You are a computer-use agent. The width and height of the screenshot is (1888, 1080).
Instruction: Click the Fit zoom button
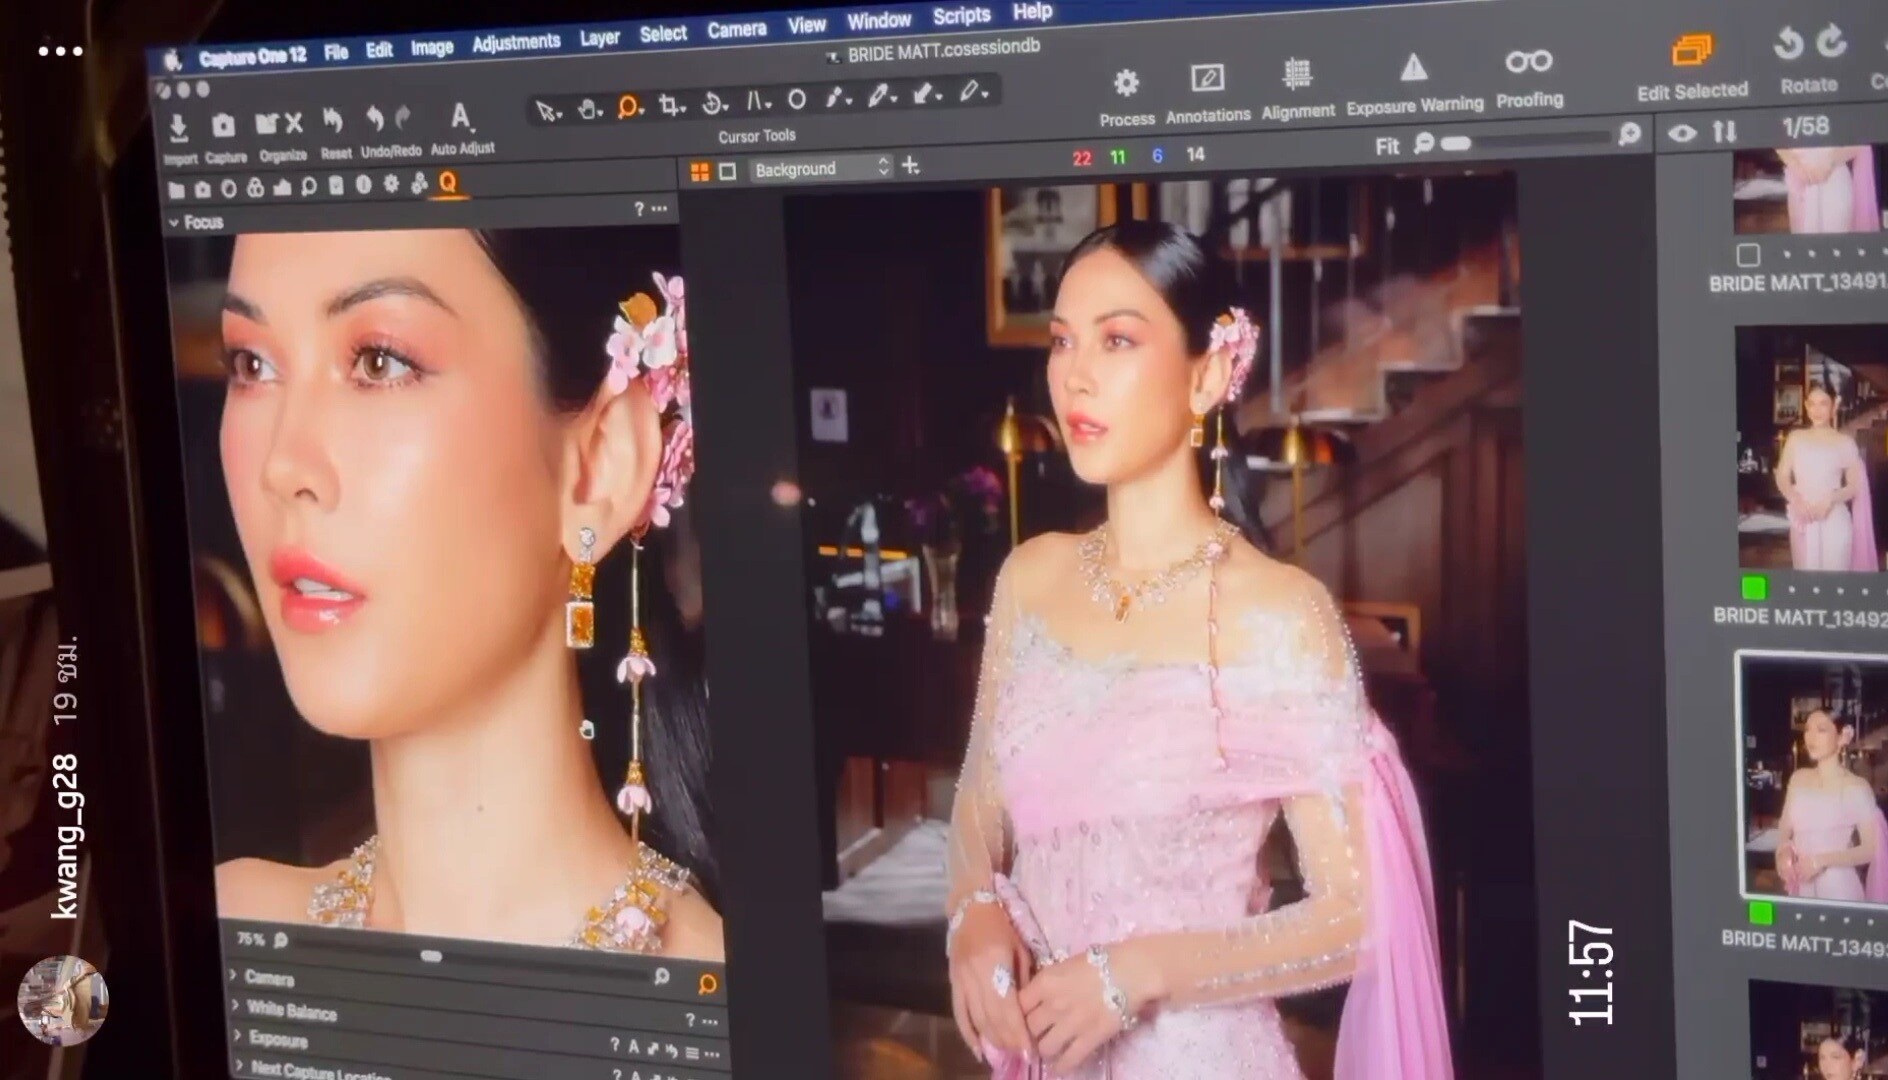tap(1386, 147)
